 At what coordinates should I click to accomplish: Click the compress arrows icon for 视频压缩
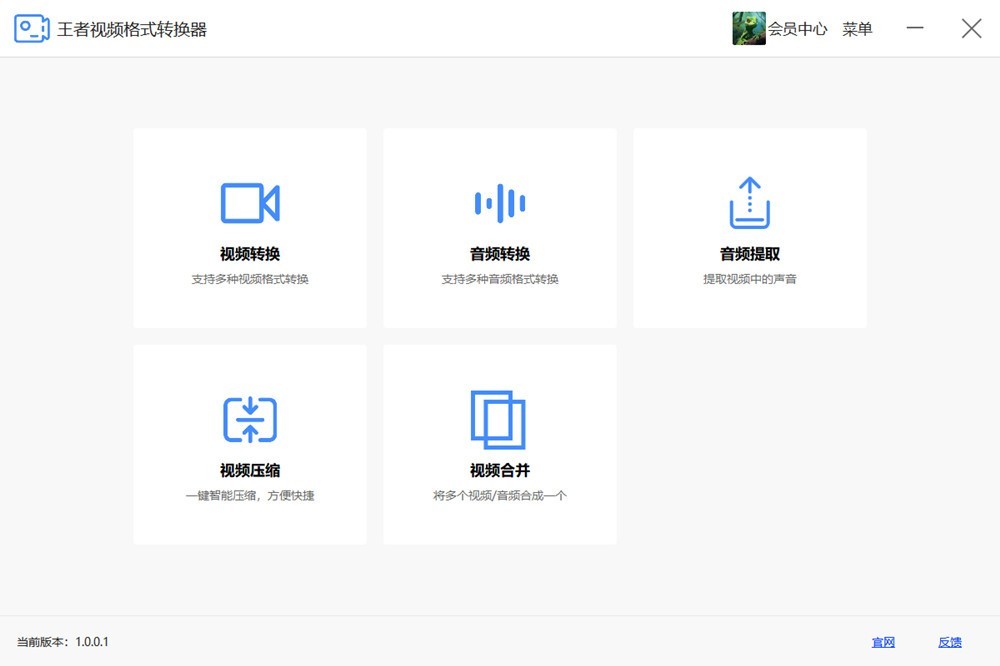pos(249,420)
